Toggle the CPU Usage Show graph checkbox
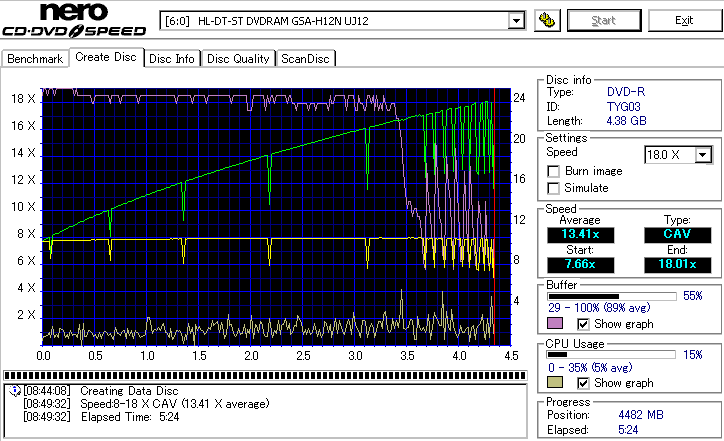Image resolution: width=724 pixels, height=441 pixels. click(583, 383)
